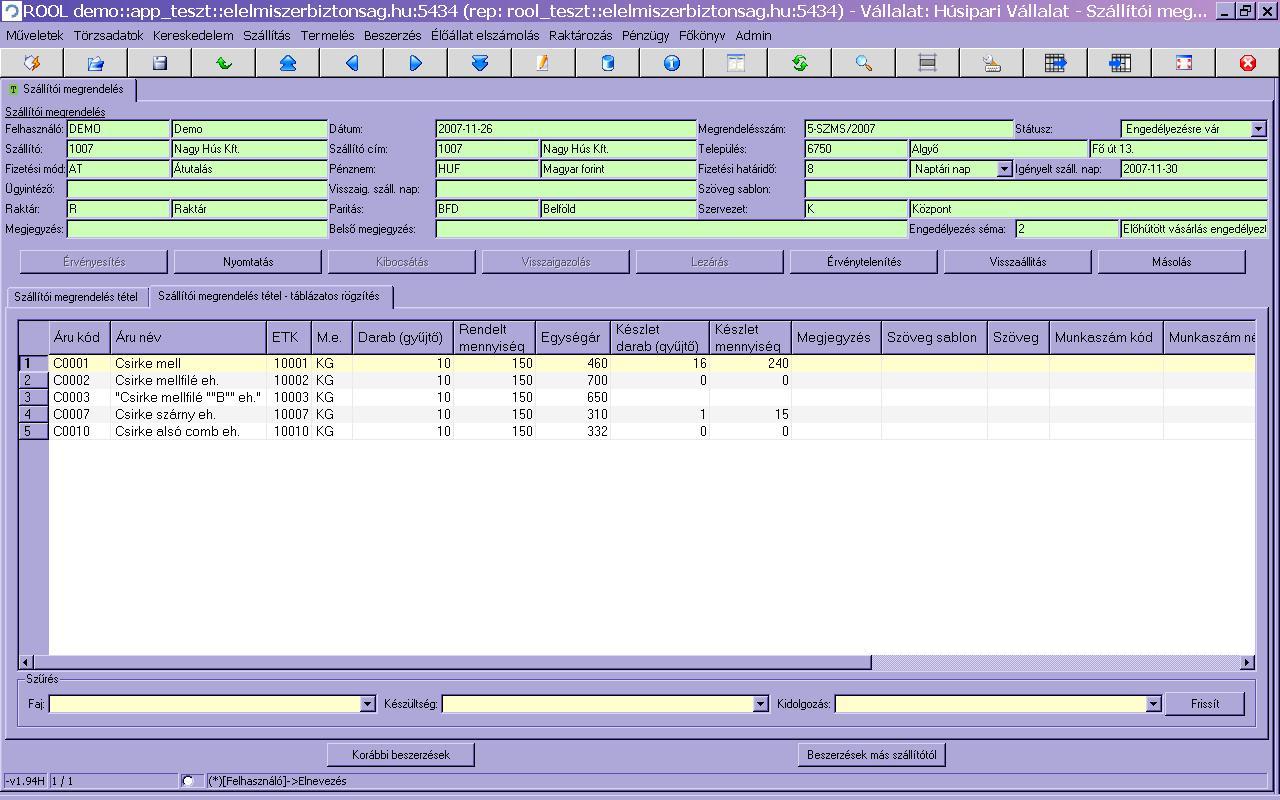This screenshot has height=800, width=1280.
Task: Click the magnifier search toolbar icon
Action: [864, 63]
